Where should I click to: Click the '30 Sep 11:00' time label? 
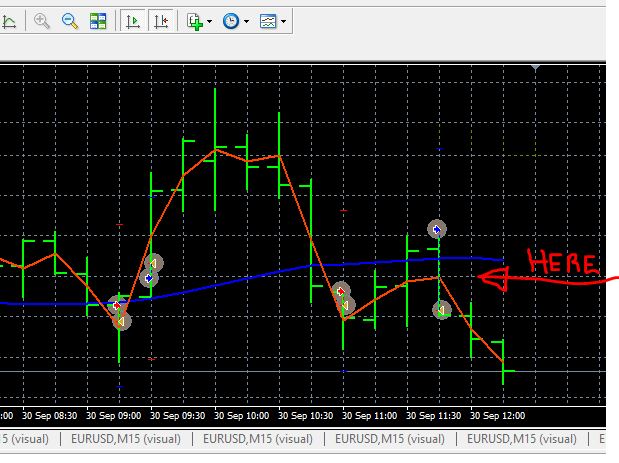[x=370, y=416]
